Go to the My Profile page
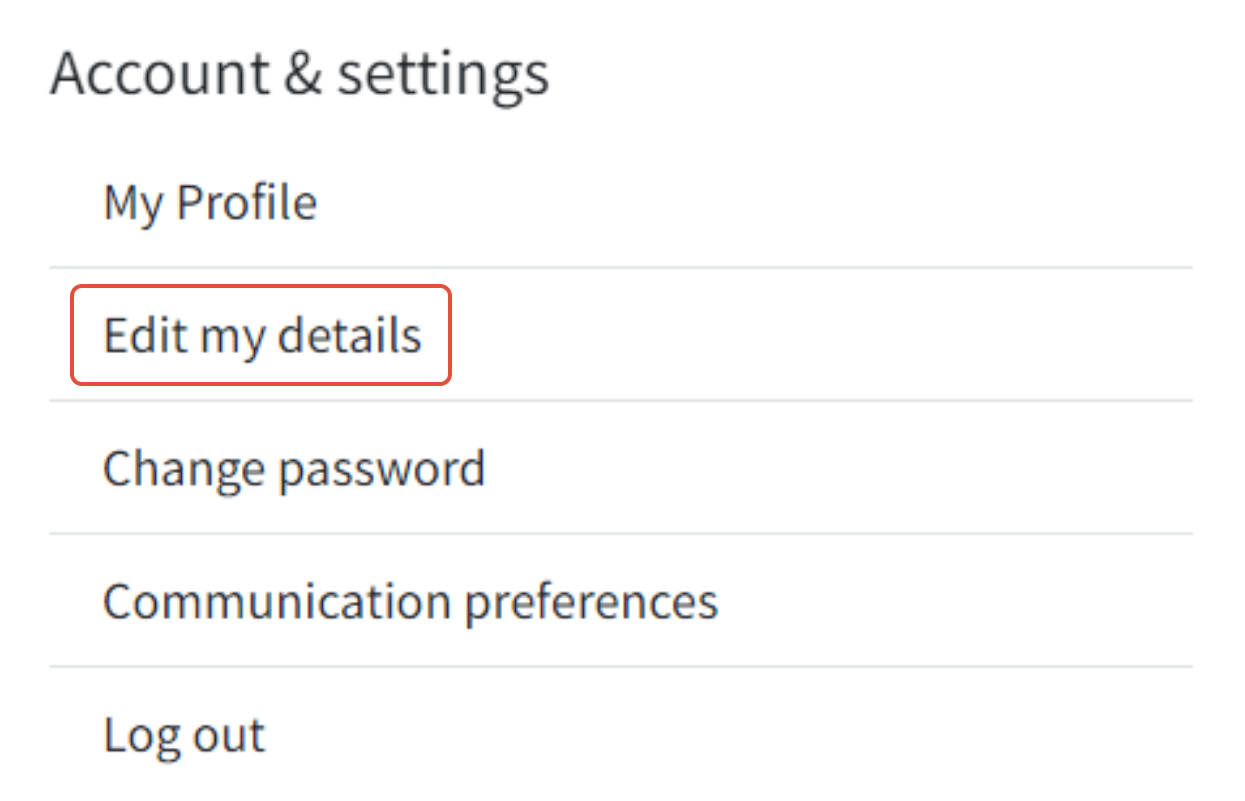Image resolution: width=1245 pixels, height=801 pixels. [210, 203]
